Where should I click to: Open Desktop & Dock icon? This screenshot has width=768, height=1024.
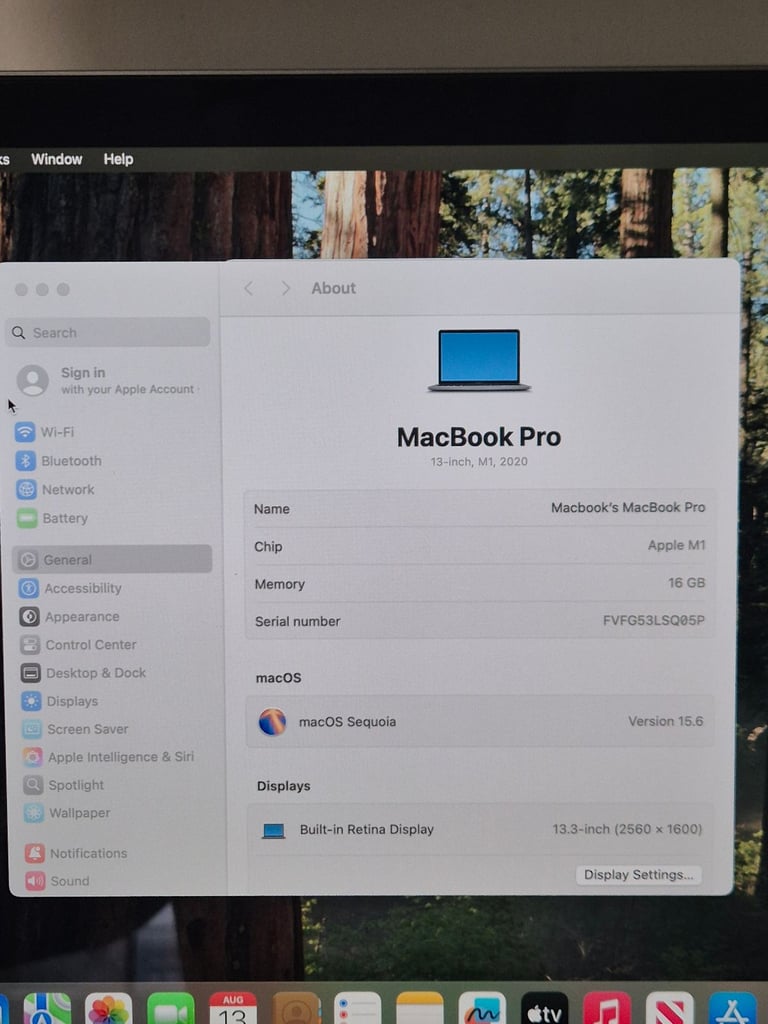31,673
